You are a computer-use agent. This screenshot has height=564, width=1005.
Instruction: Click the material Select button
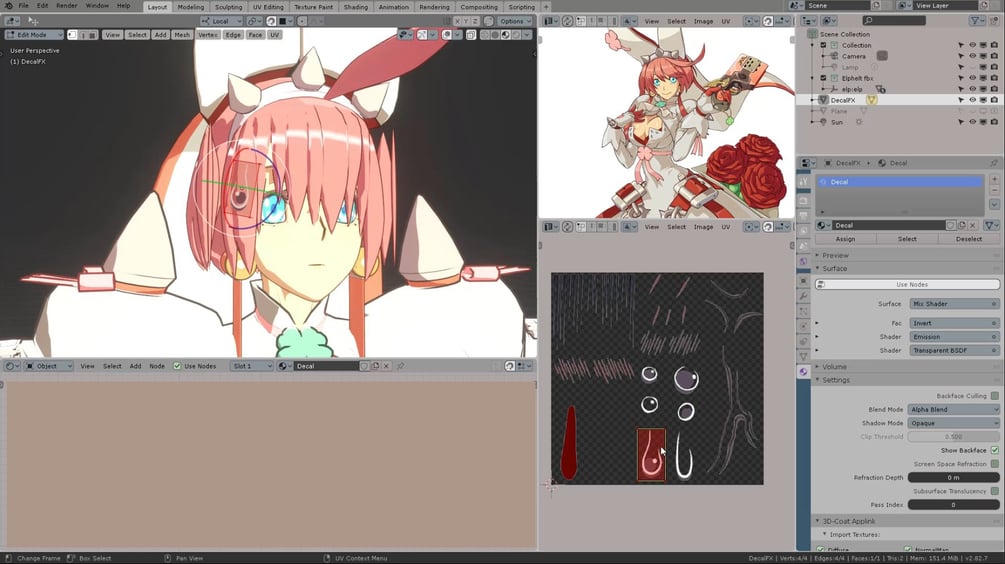point(907,238)
